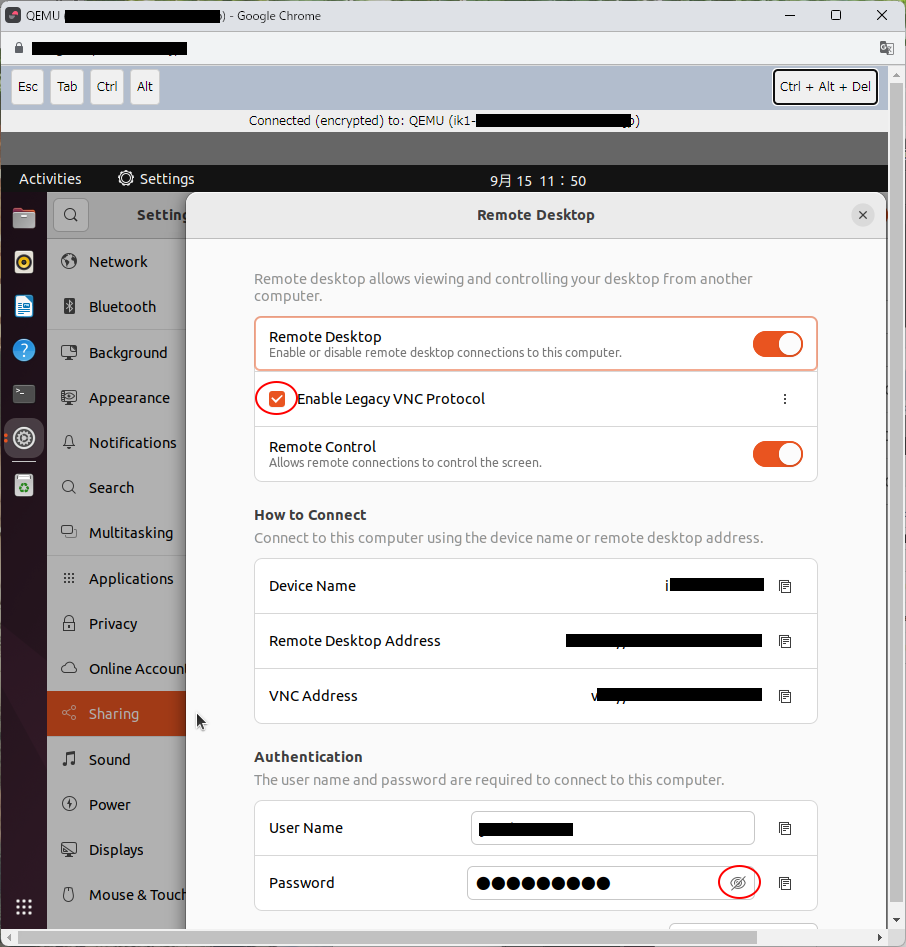
Task: Toggle the Alt key button
Action: click(x=145, y=86)
